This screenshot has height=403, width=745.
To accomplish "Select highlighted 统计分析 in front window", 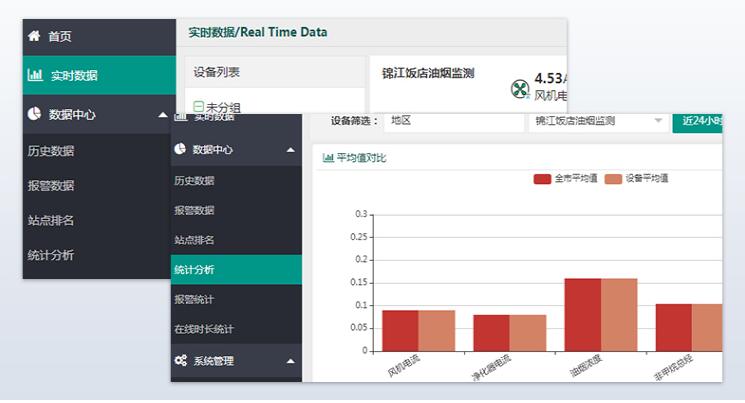I will (236, 269).
